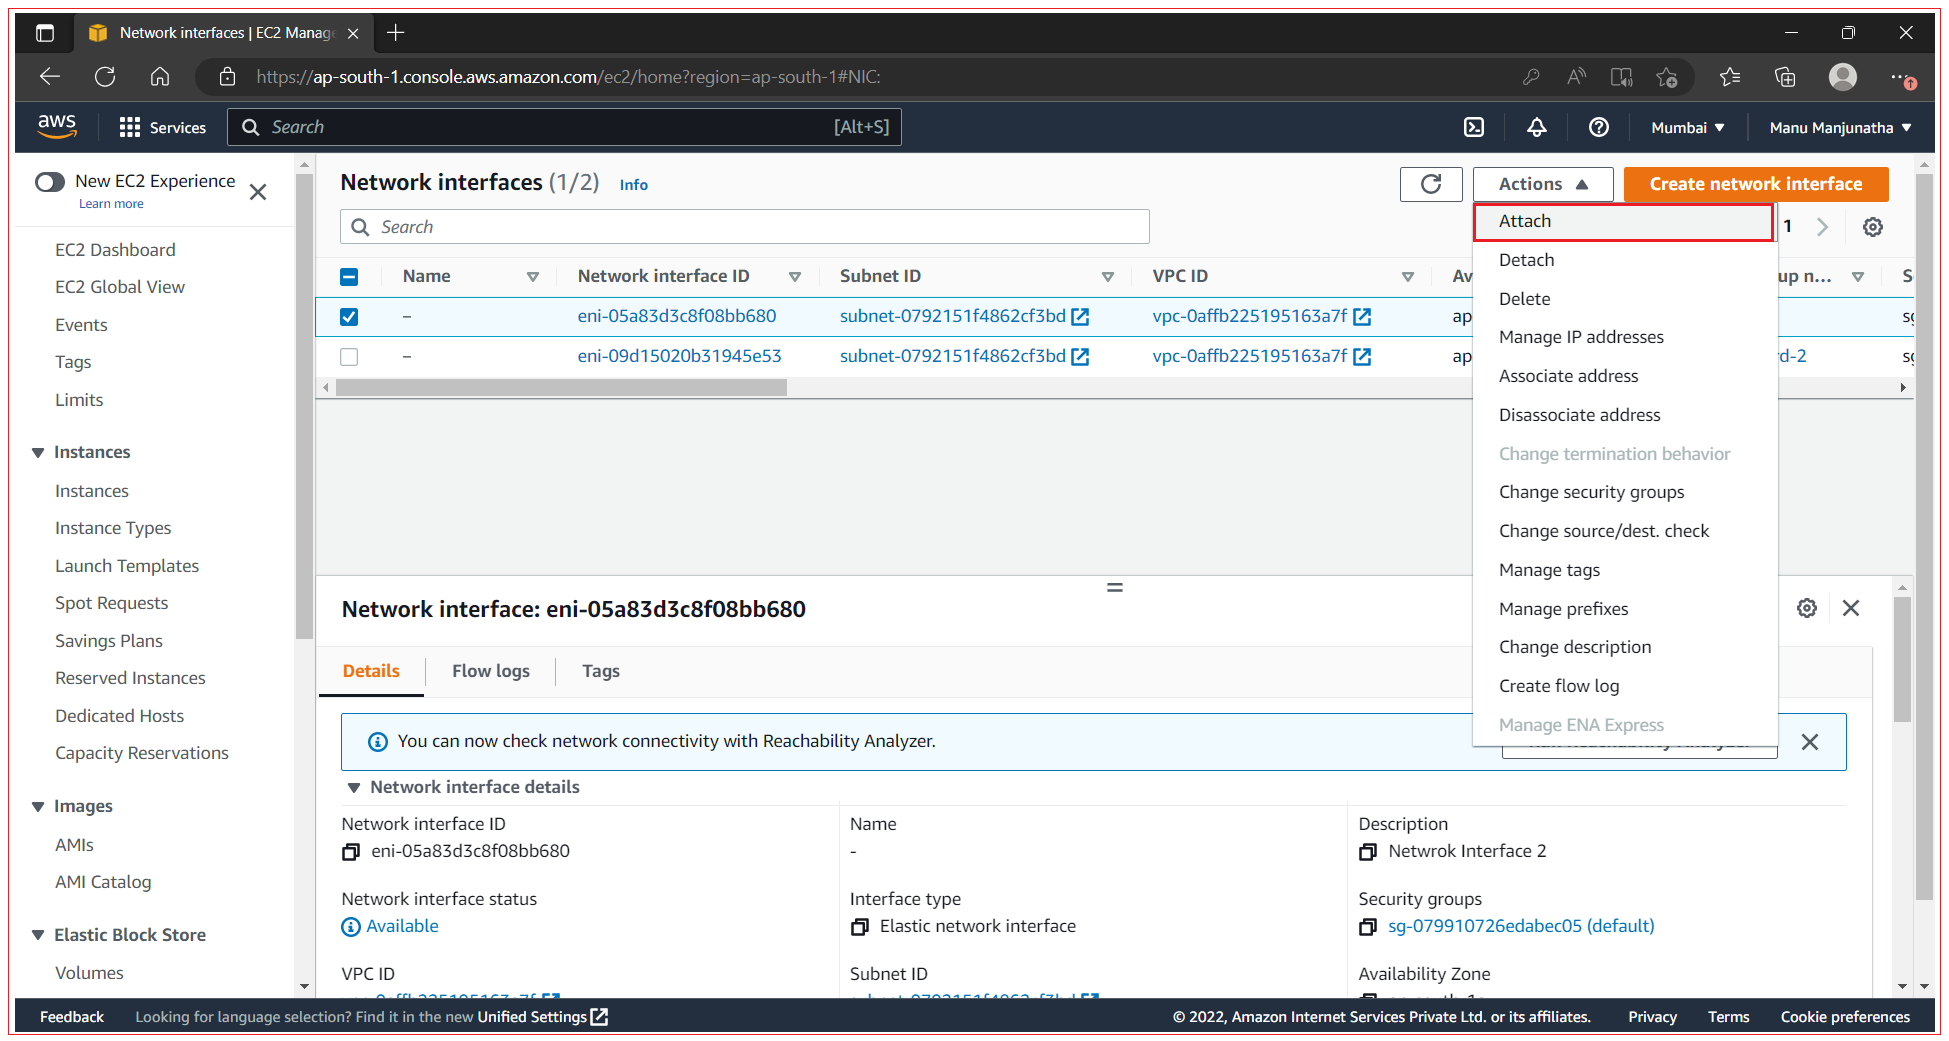The image size is (1949, 1041).
Task: Open table preferences gear next to pagination
Action: (x=1872, y=226)
